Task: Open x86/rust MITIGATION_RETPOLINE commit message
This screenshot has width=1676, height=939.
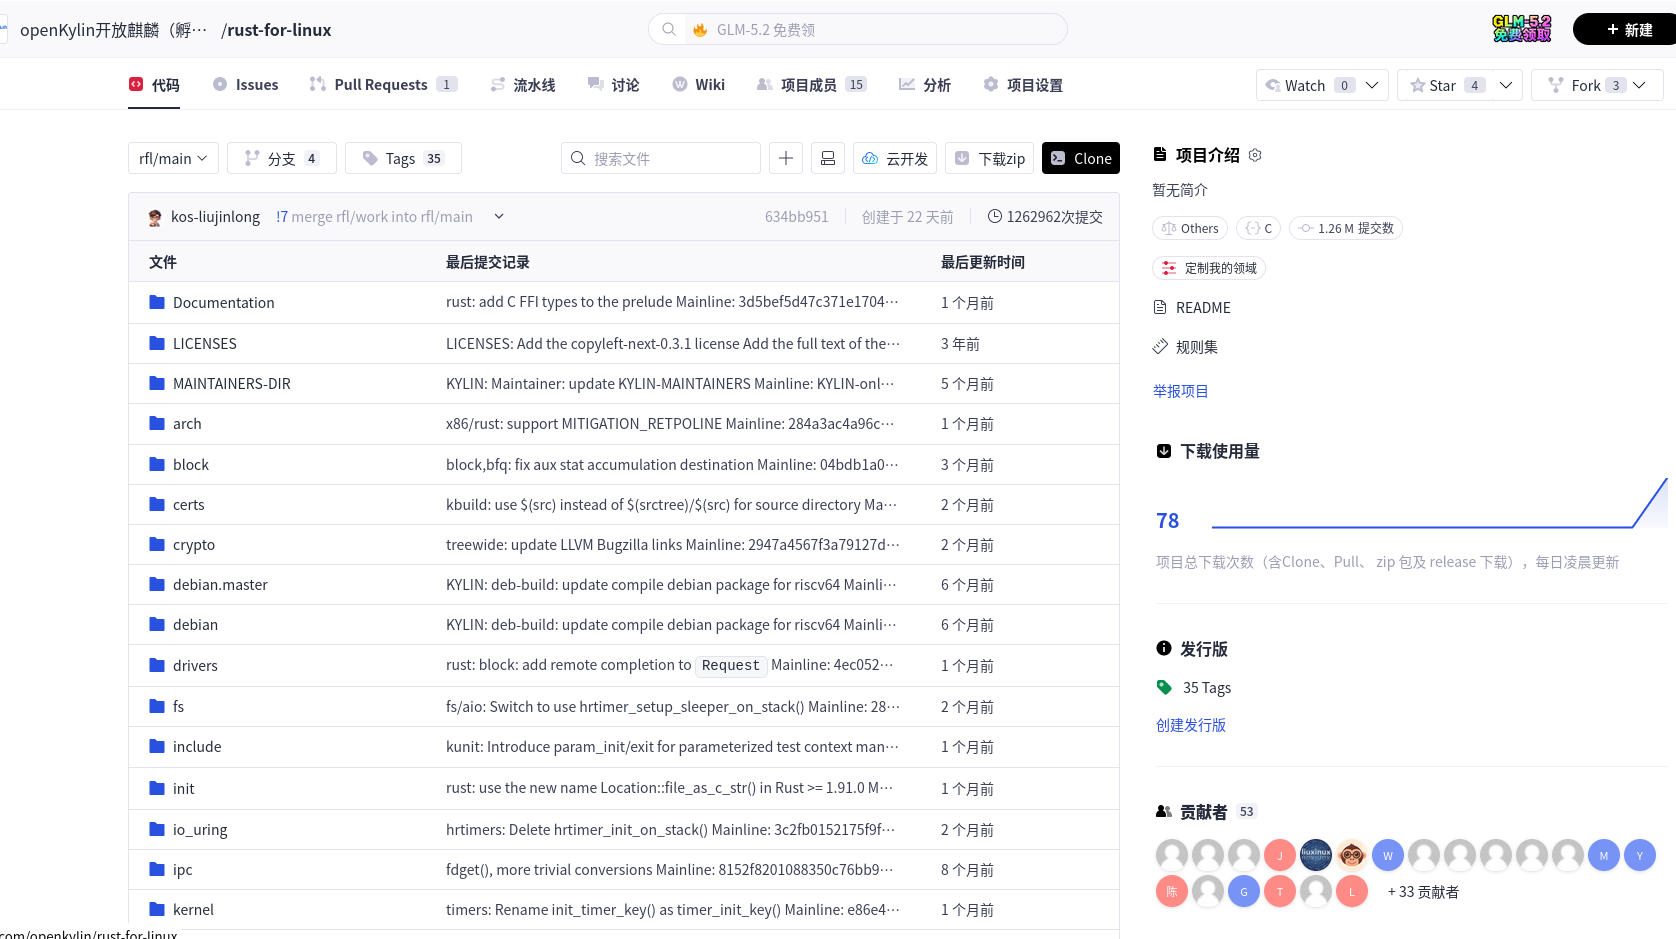Action: (671, 424)
